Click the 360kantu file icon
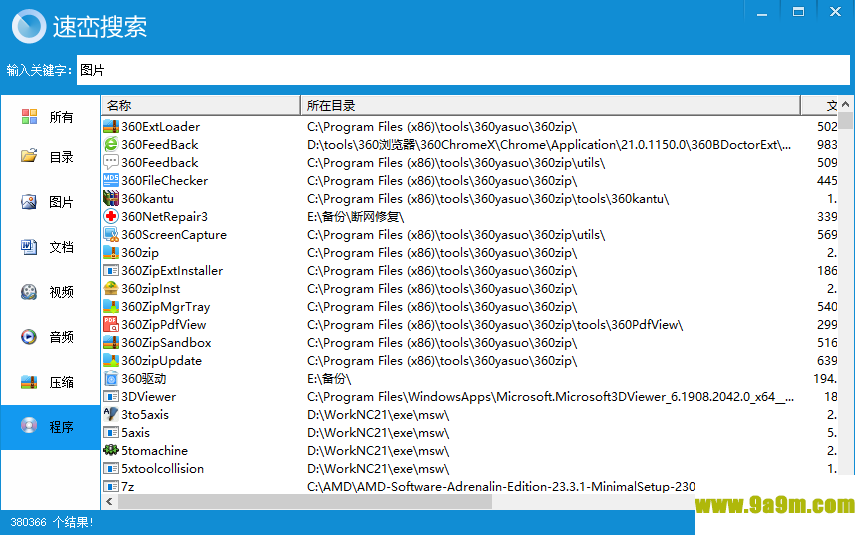Viewport: 855px width, 535px height. click(x=111, y=199)
